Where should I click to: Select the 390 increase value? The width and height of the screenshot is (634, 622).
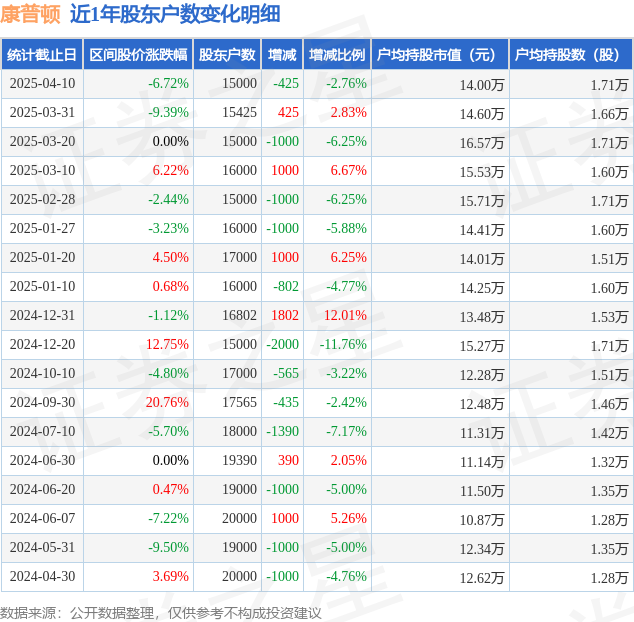click(288, 460)
